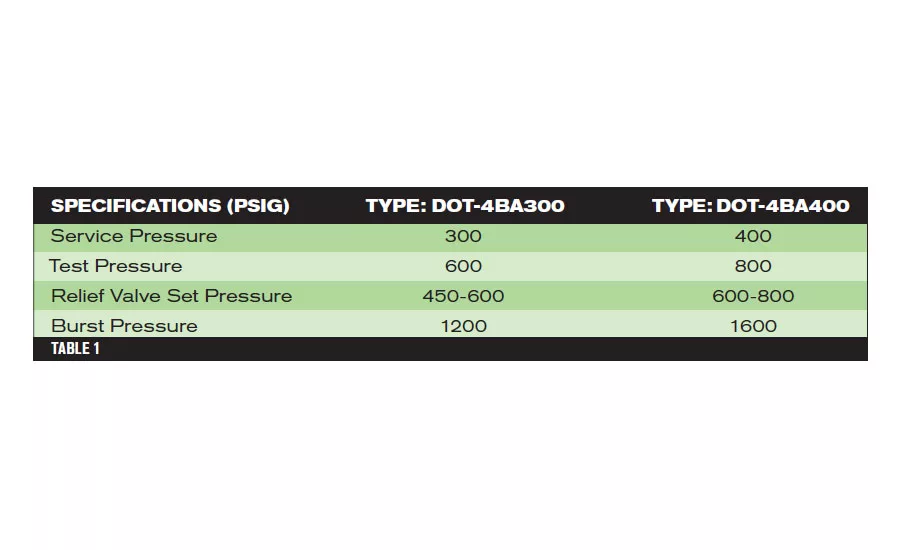Click the TABLE 1 caption
The width and height of the screenshot is (900, 550).
pyautogui.click(x=75, y=348)
